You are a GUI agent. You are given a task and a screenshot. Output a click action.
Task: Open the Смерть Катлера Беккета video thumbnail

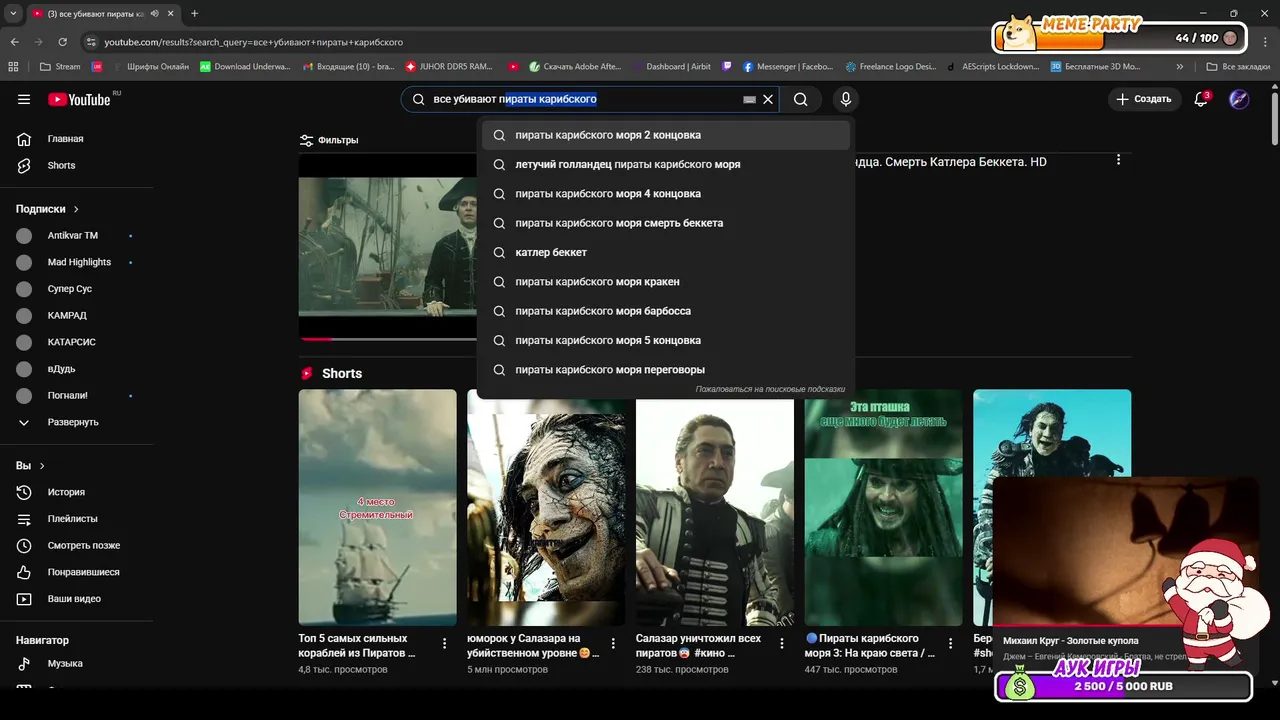389,246
